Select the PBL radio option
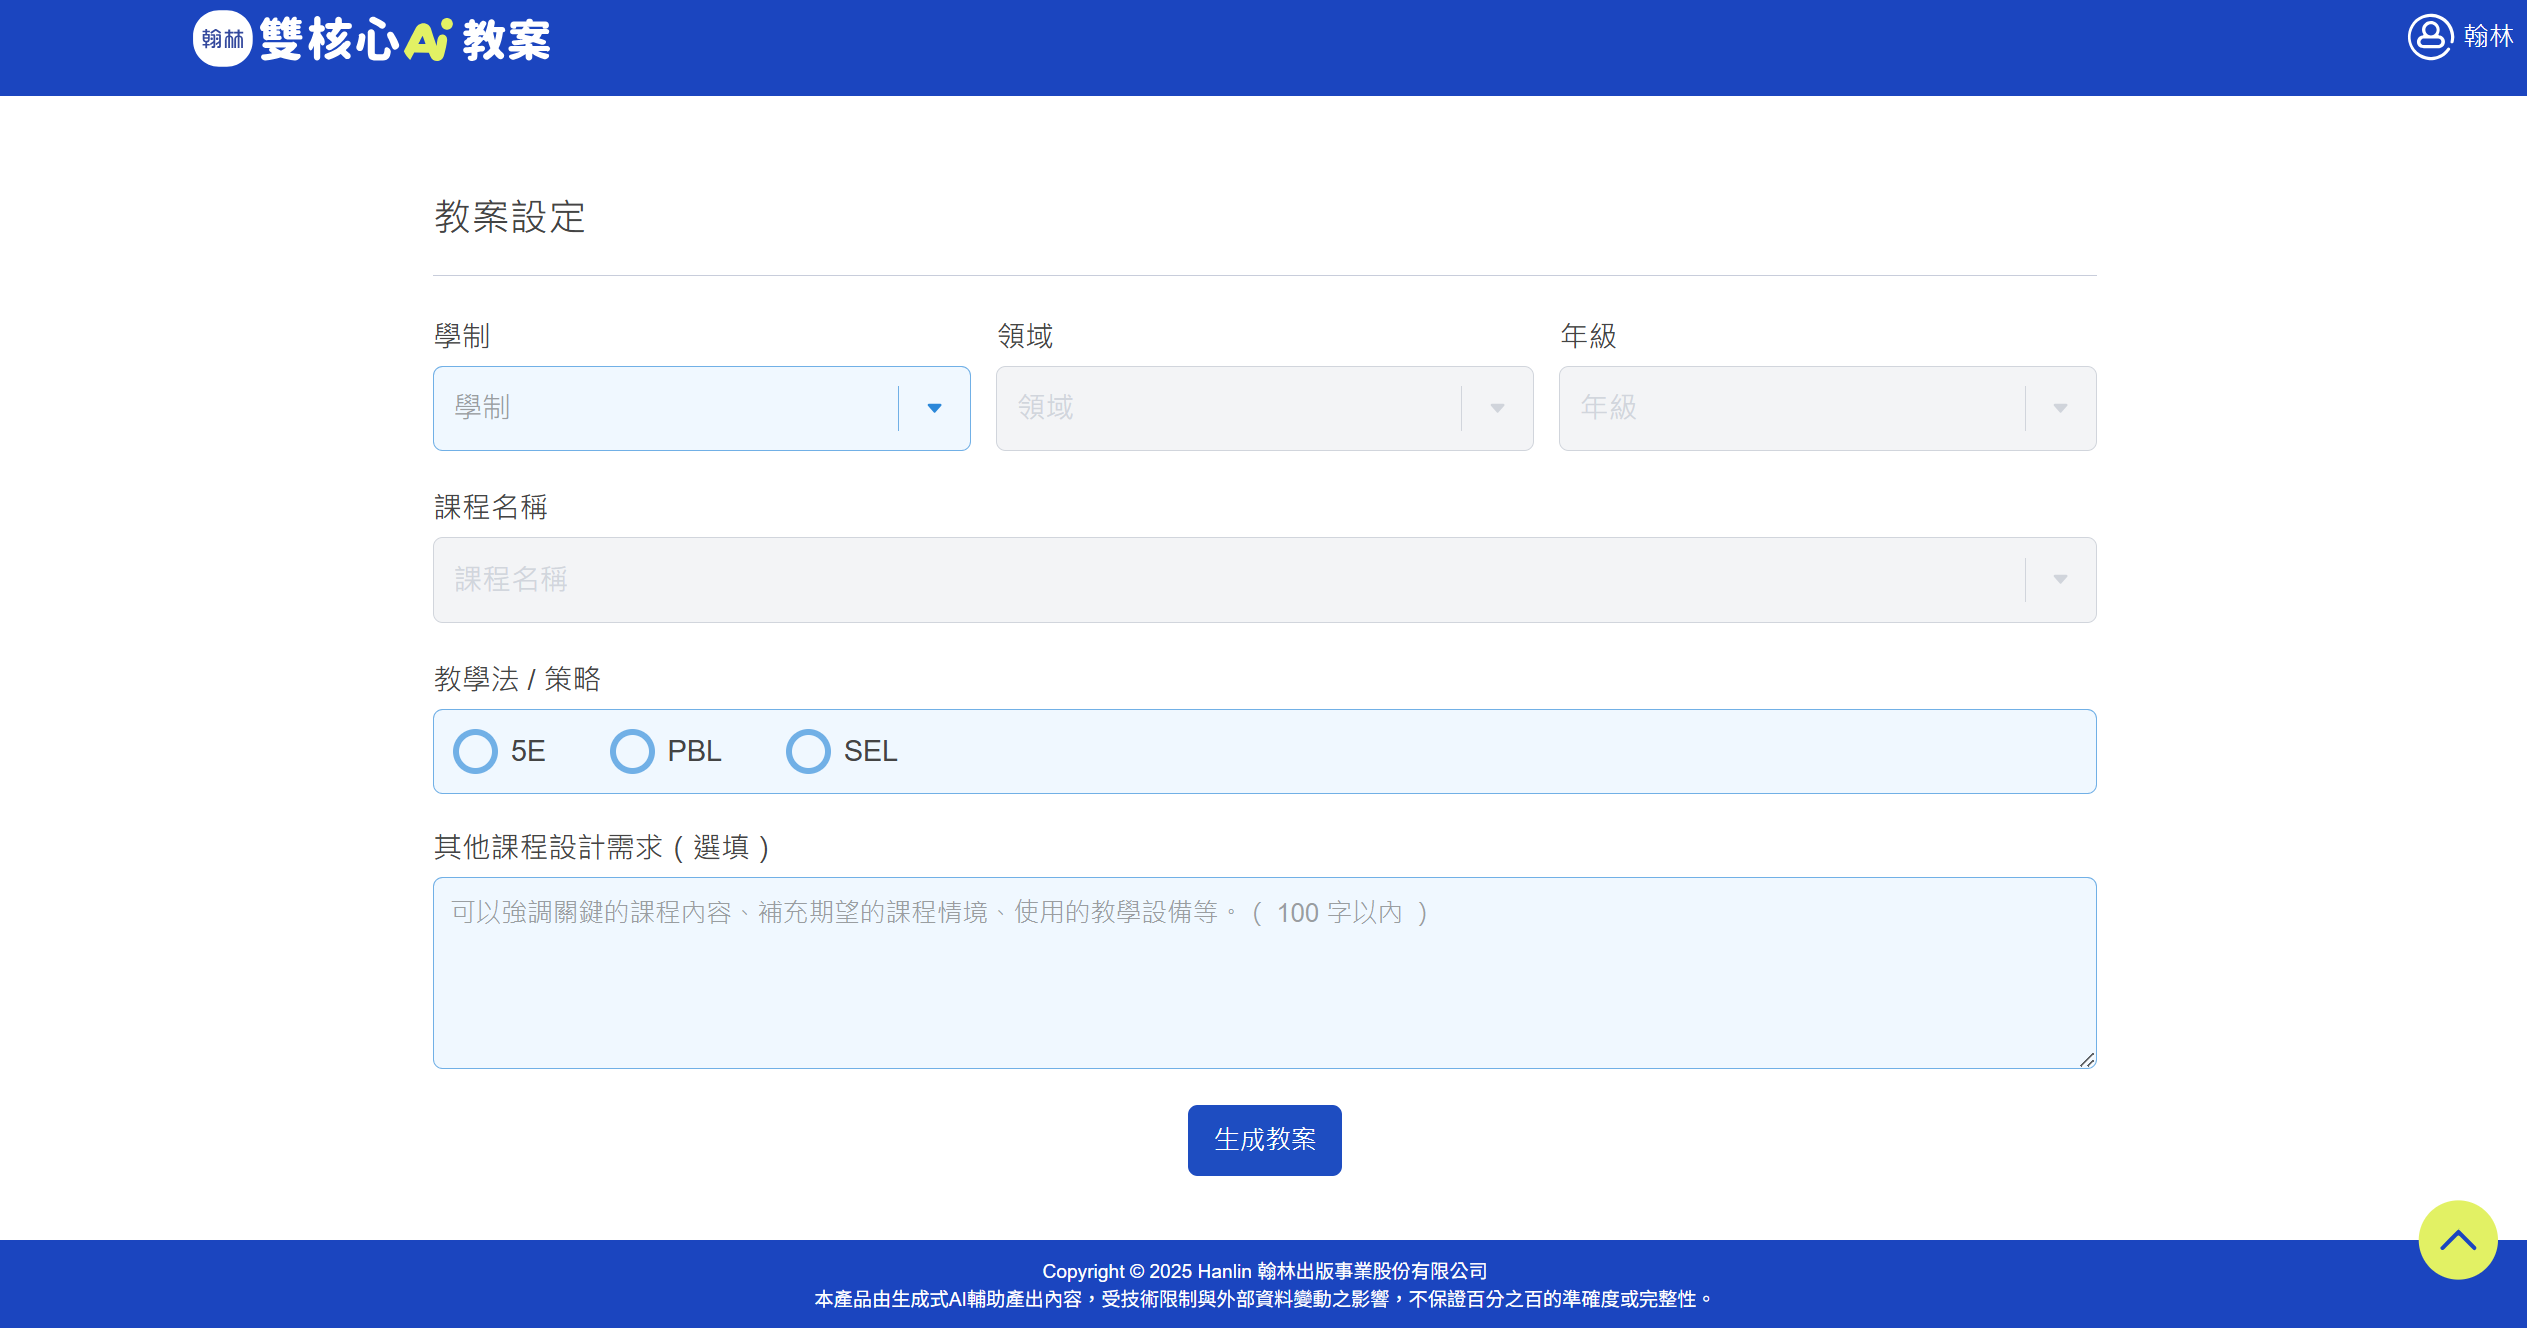This screenshot has height=1328, width=2527. (632, 751)
